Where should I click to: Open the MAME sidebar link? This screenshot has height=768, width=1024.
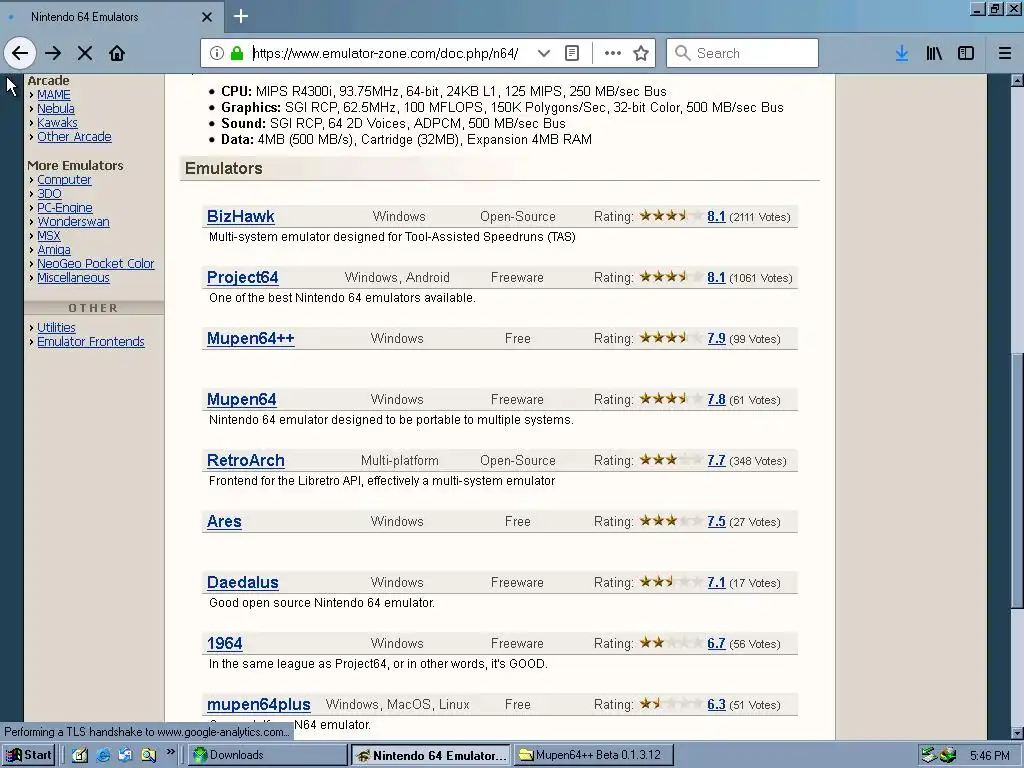point(54,95)
